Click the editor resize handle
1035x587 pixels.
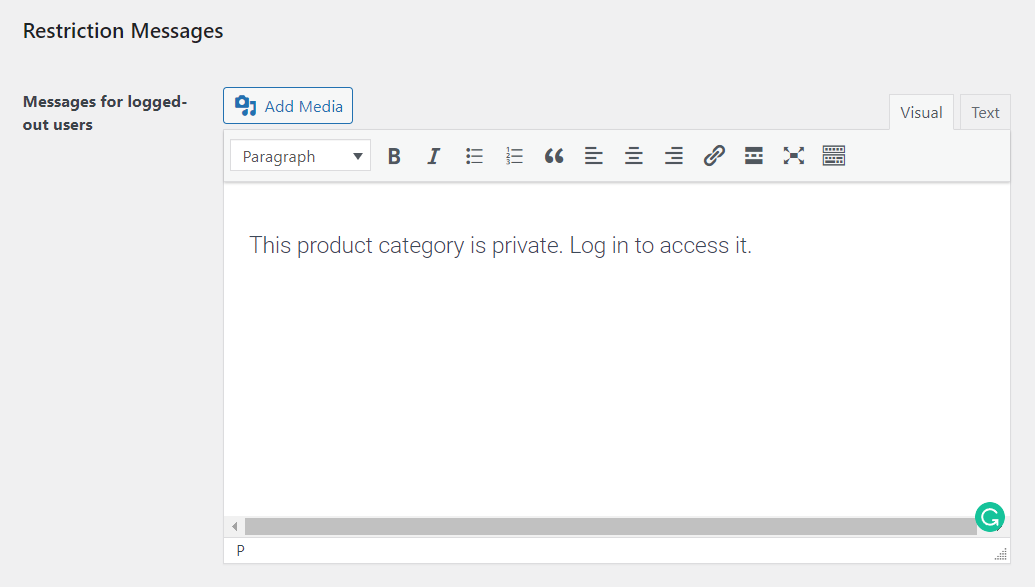pos(1001,554)
